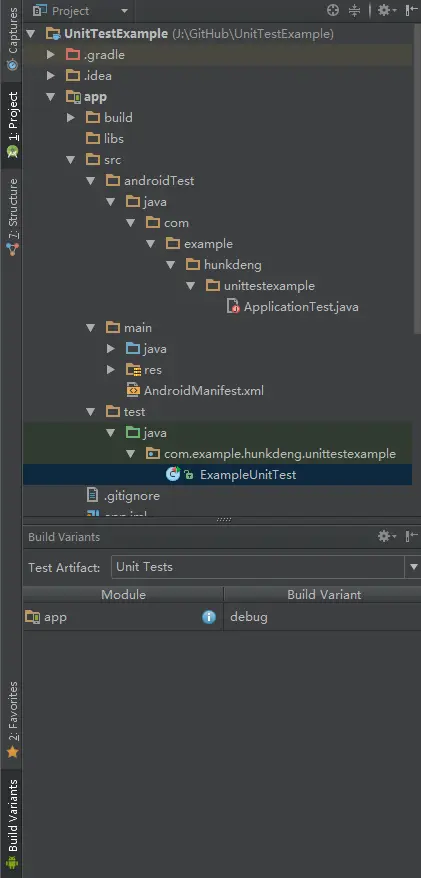Click the res resources folder icon
Viewport: 421px width, 878px height.
pyautogui.click(x=133, y=370)
